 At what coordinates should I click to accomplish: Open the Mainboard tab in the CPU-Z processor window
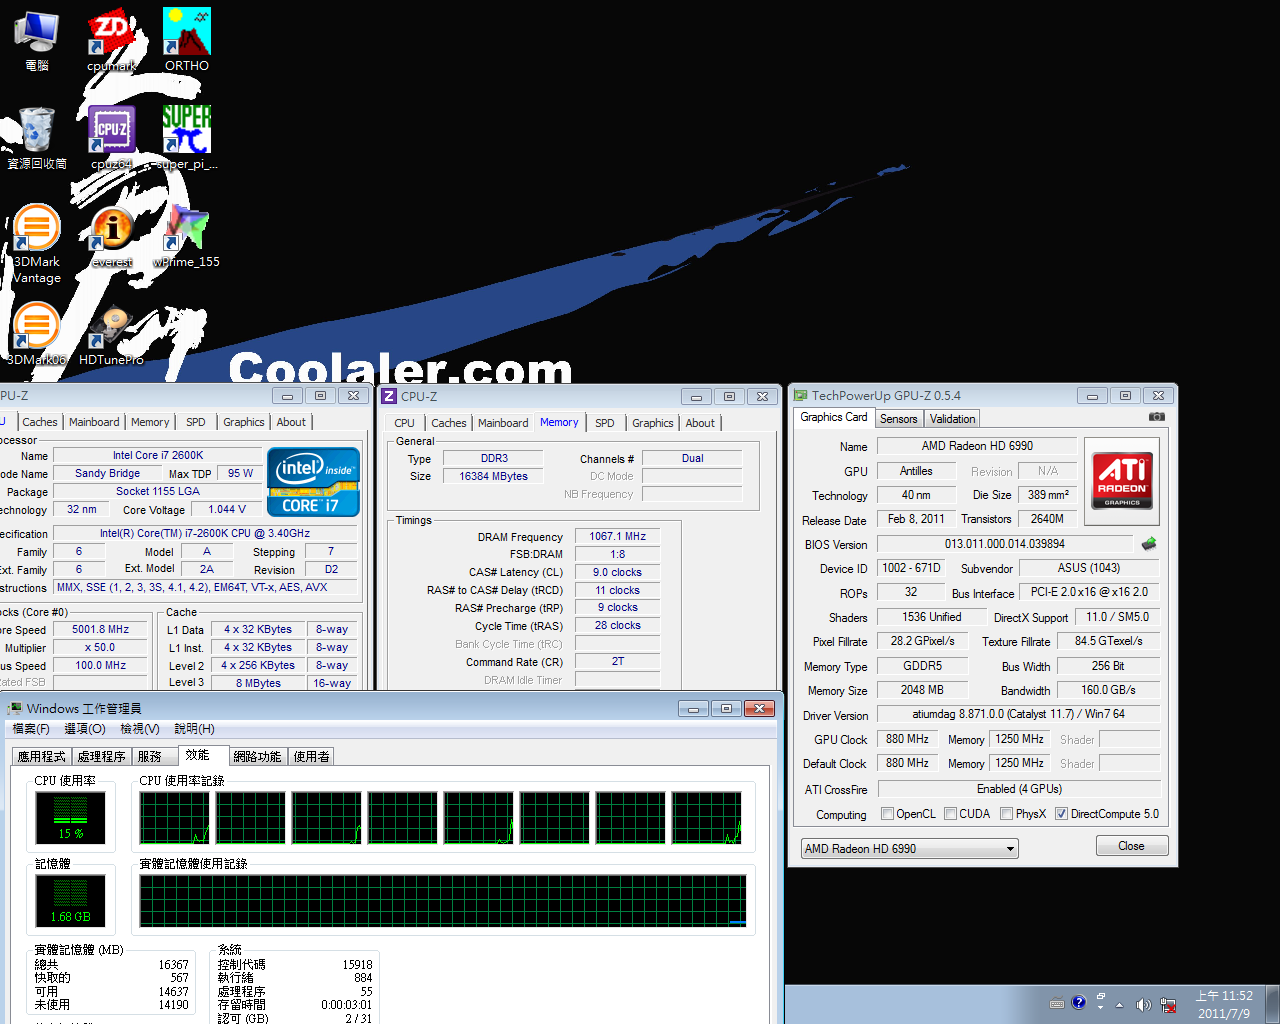tap(94, 422)
